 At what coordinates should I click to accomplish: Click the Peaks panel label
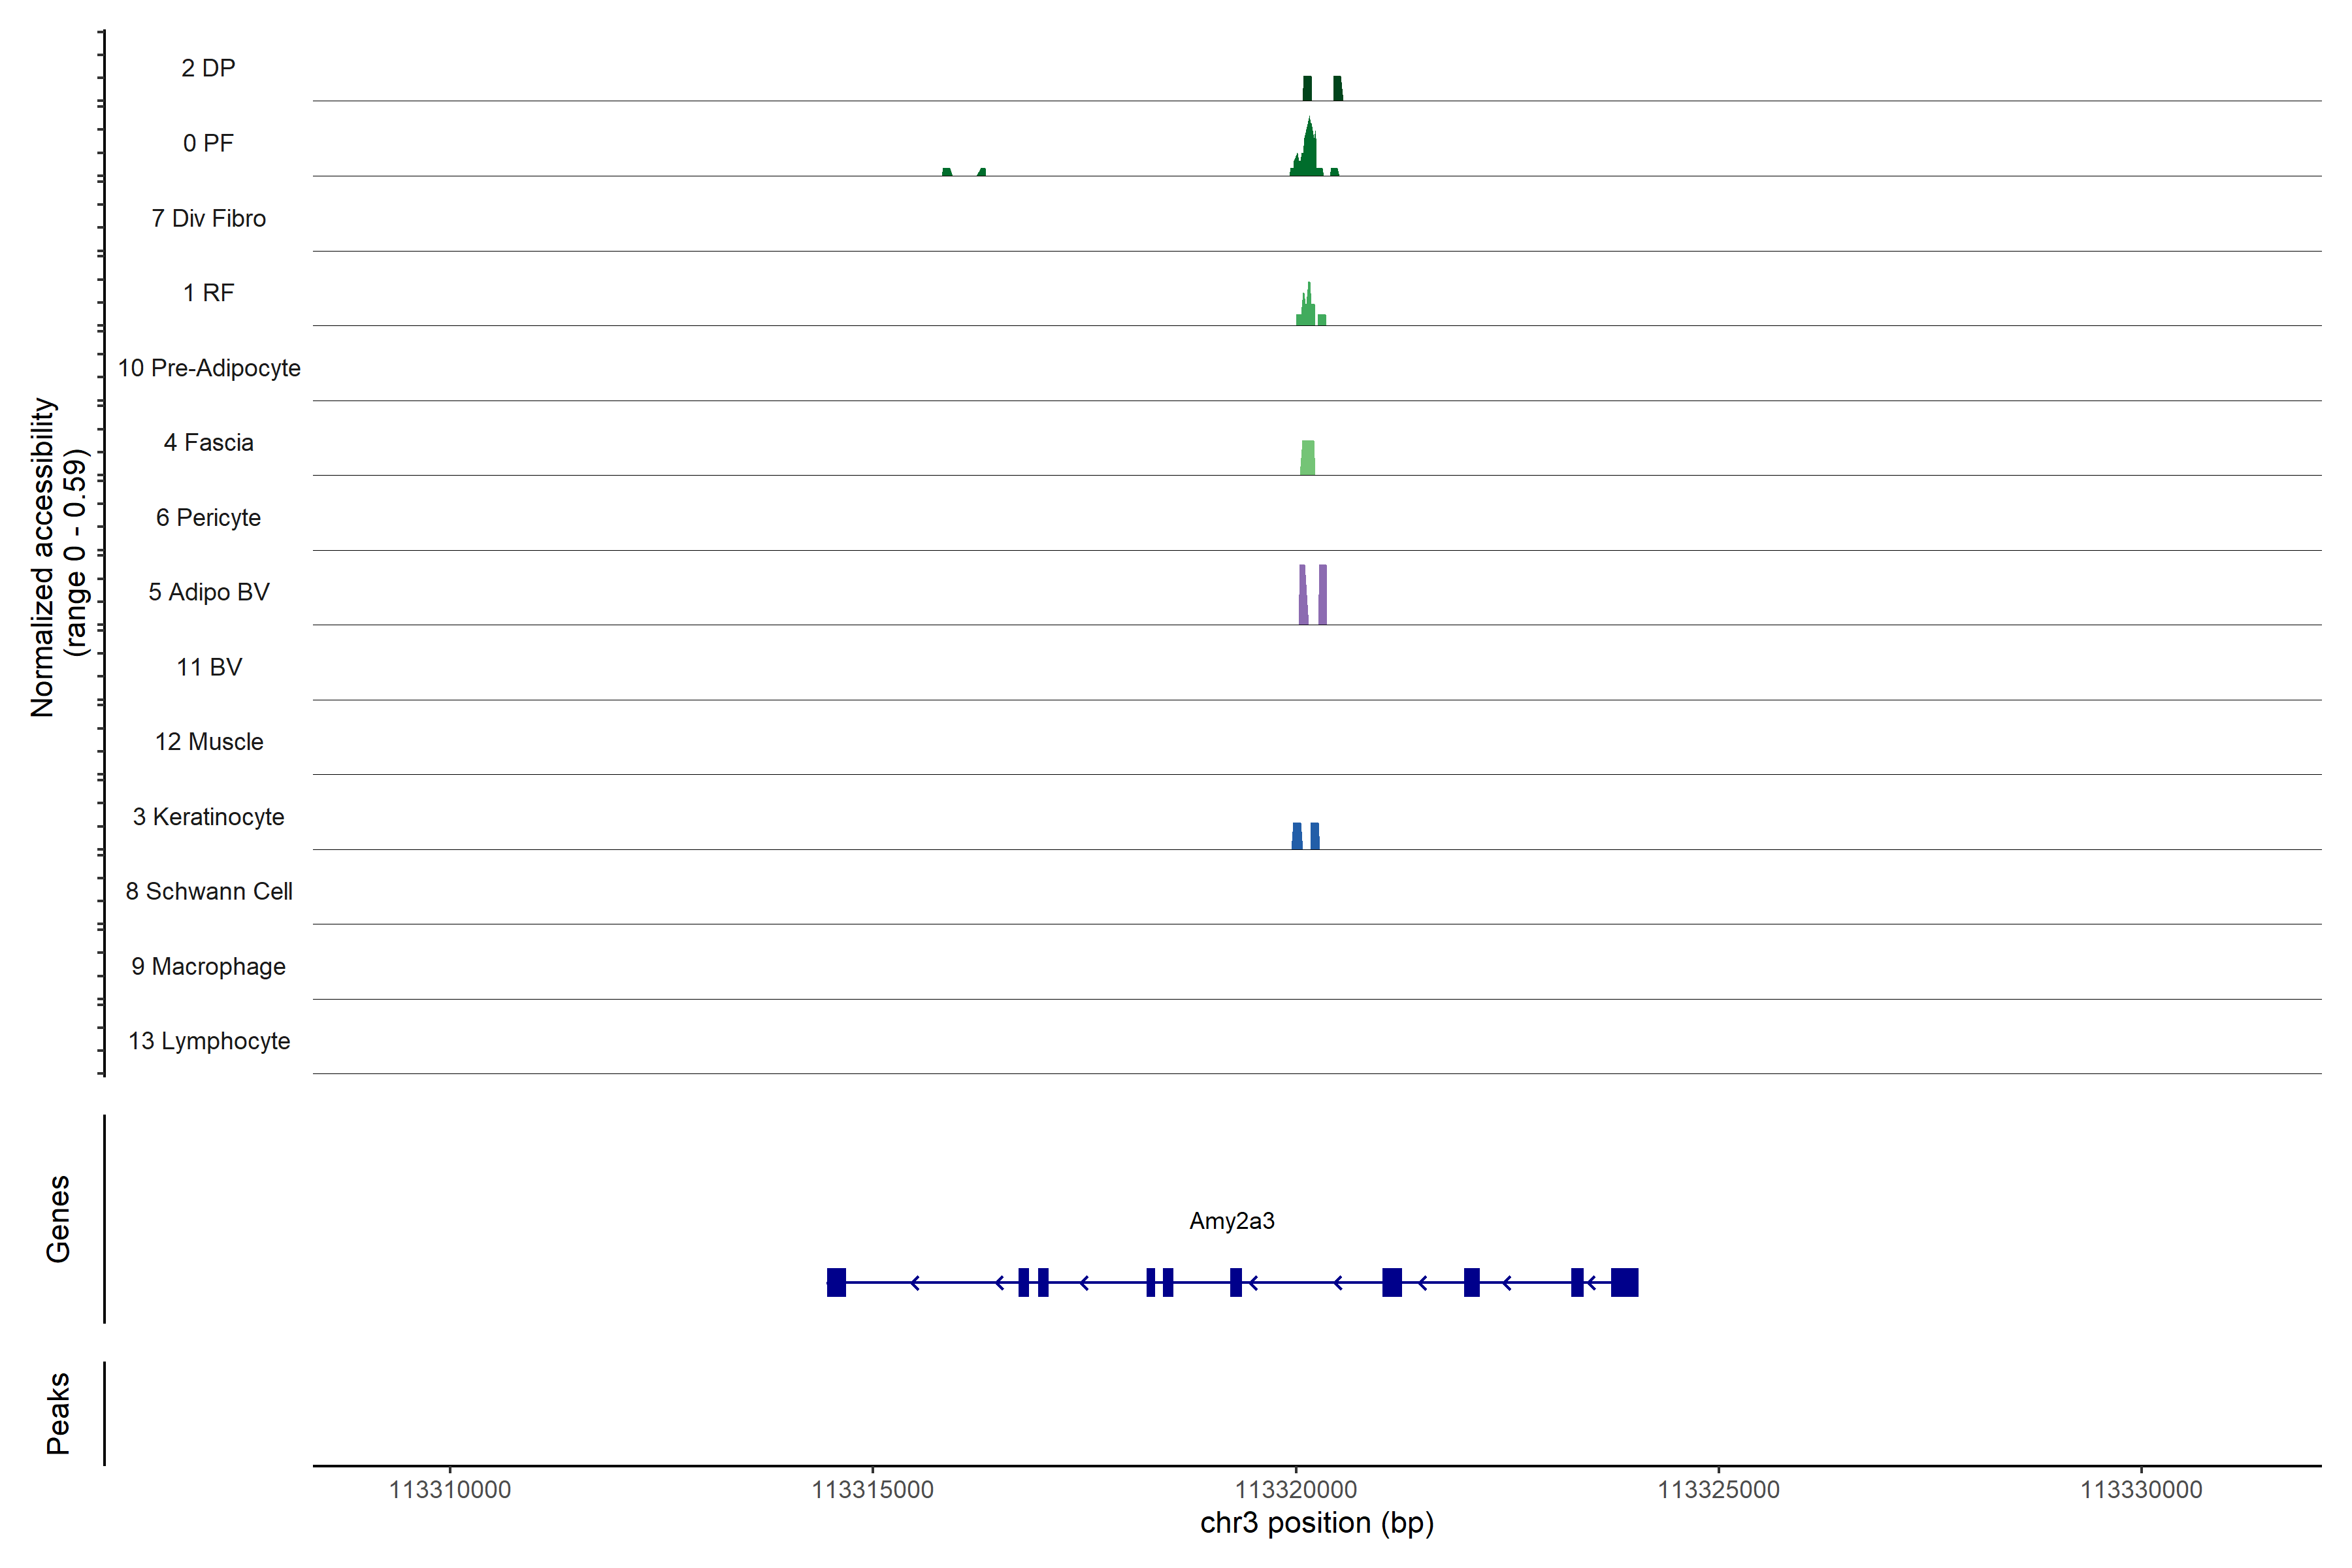pyautogui.click(x=58, y=1413)
